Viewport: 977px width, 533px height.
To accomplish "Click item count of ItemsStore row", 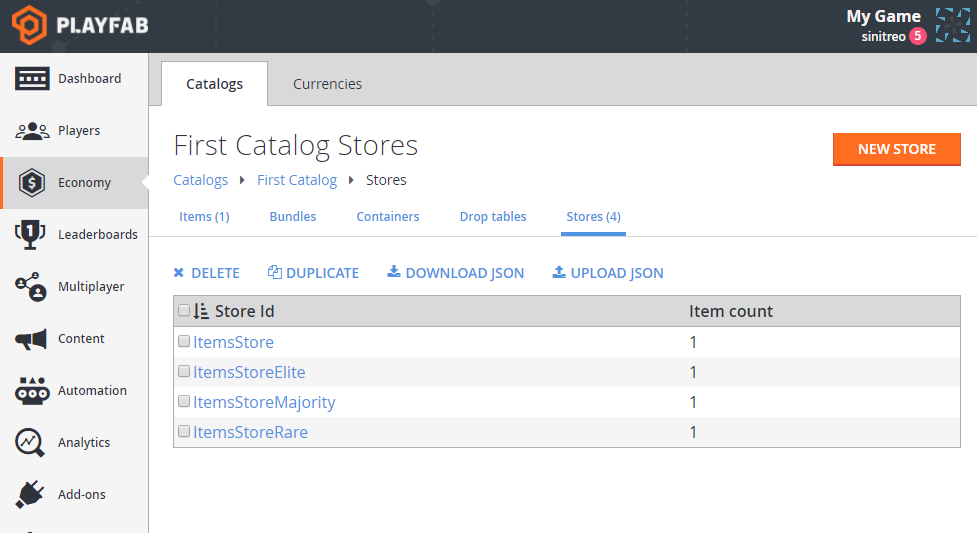I will click(x=693, y=342).
